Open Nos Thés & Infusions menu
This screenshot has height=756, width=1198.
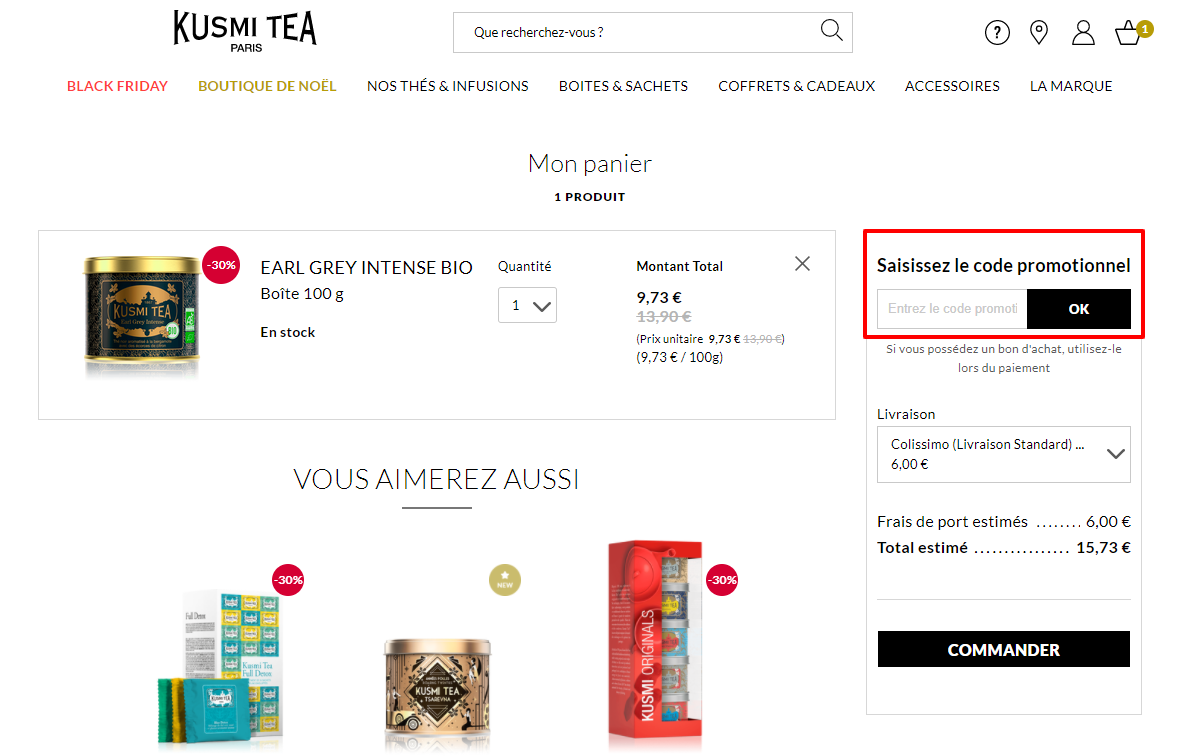point(447,86)
